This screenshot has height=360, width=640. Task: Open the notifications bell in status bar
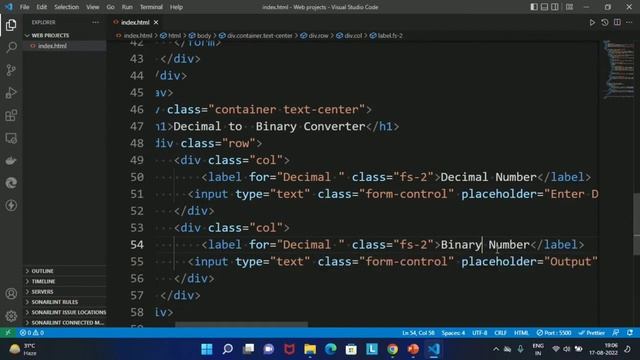tap(630, 333)
